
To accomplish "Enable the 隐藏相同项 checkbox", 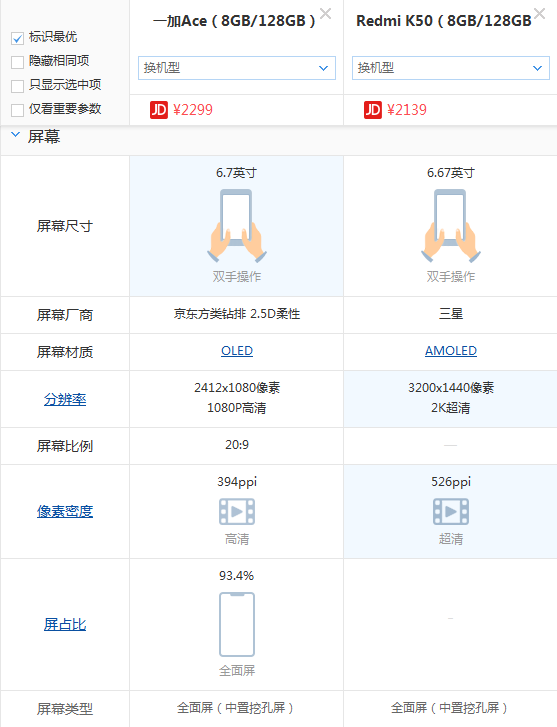I will tap(17, 62).
